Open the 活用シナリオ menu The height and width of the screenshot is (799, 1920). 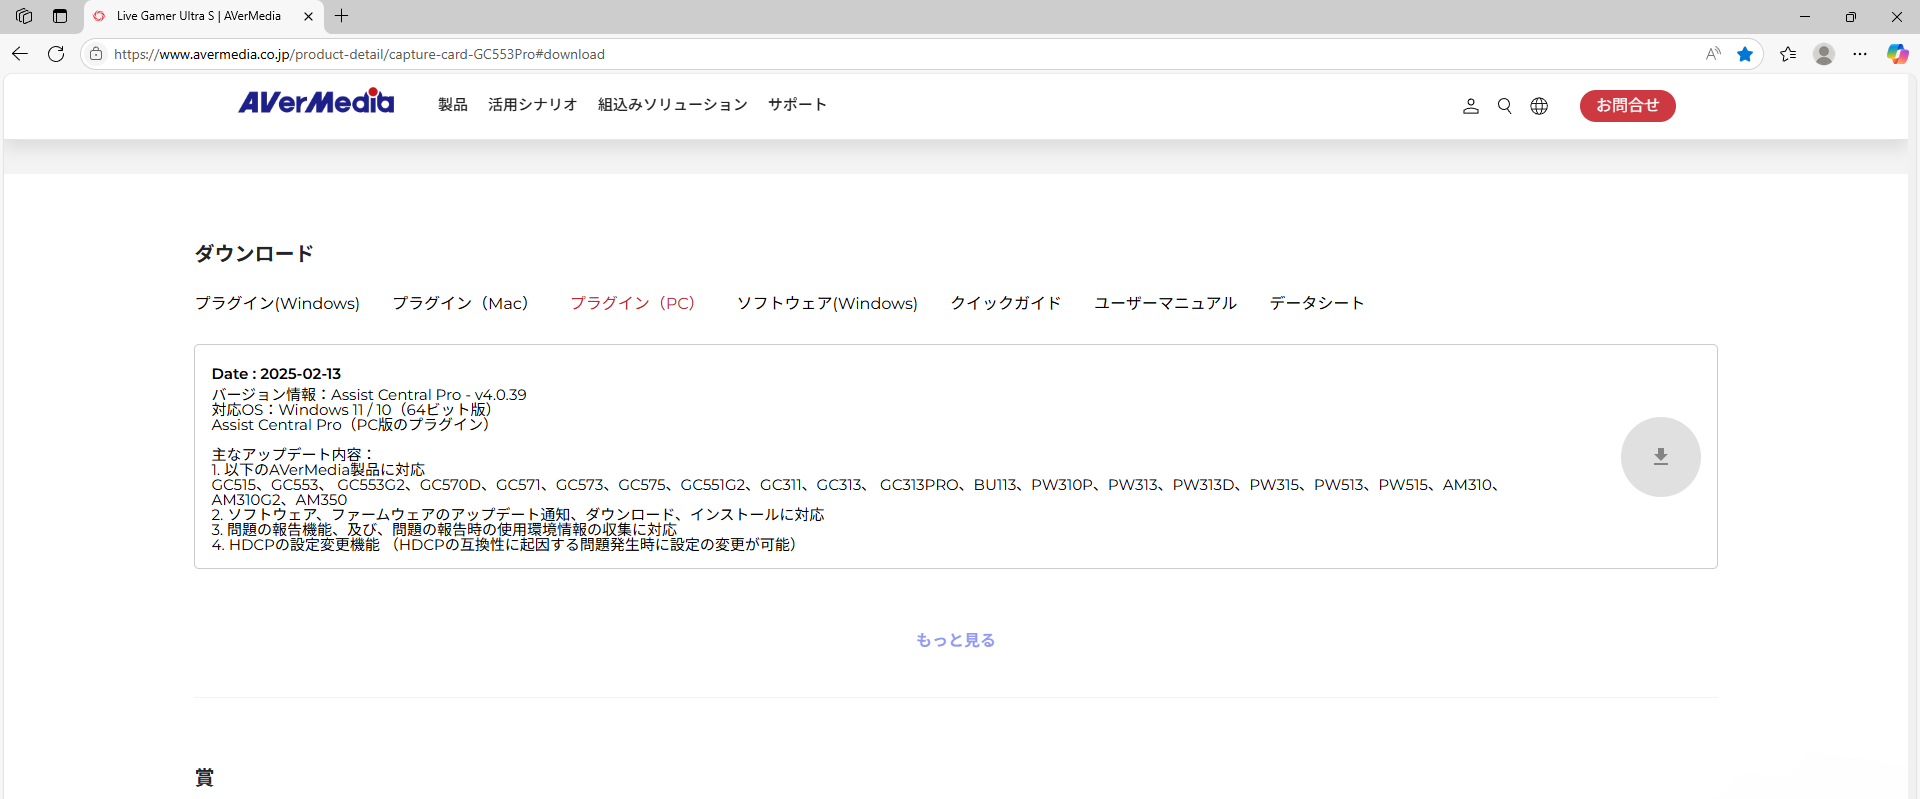(x=533, y=105)
